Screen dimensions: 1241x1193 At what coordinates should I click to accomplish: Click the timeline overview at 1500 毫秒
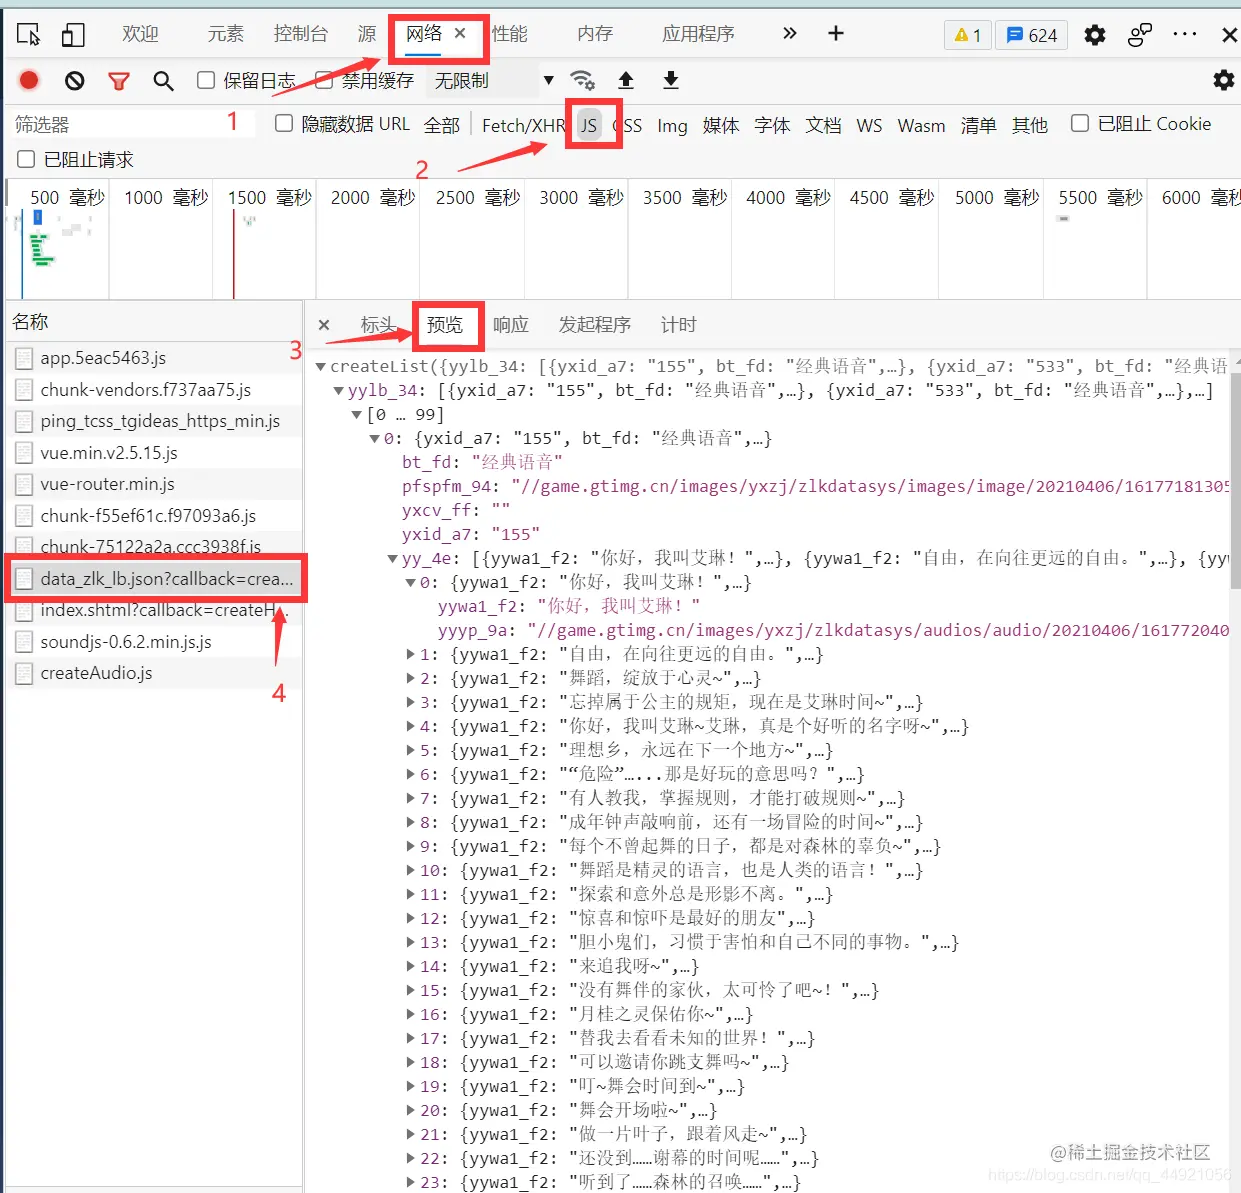(x=269, y=198)
